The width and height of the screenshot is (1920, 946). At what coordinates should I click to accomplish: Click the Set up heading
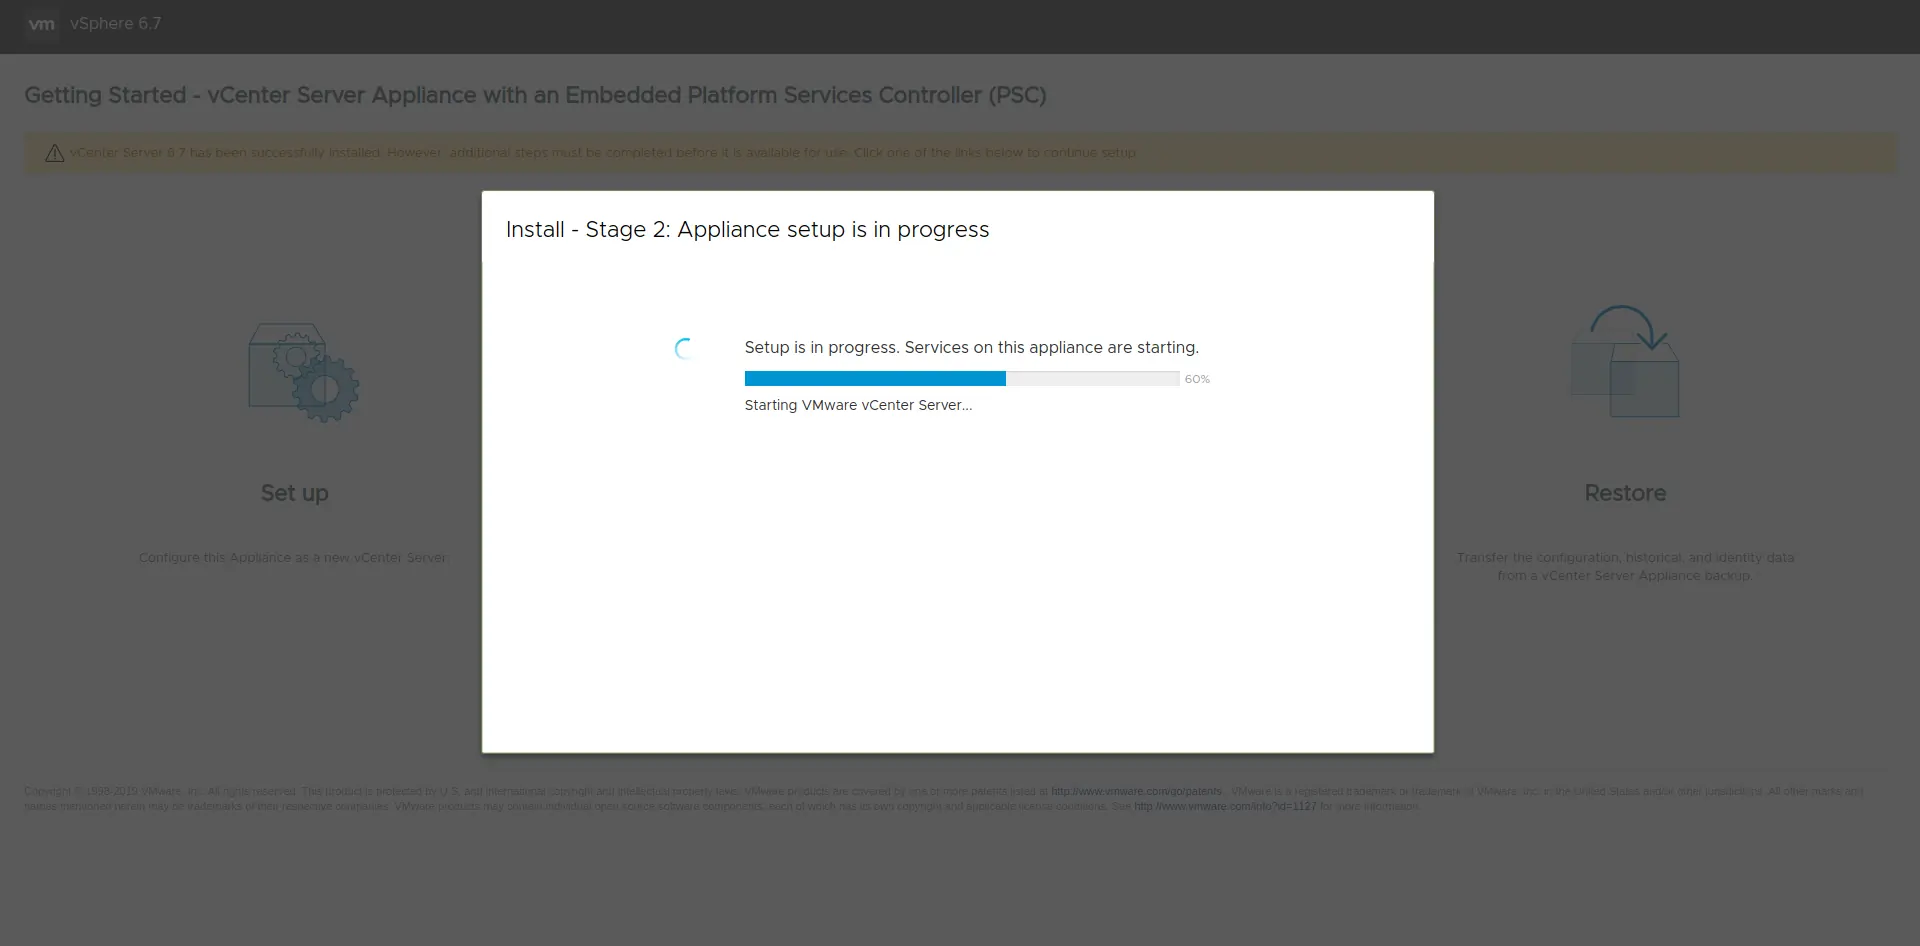294,493
